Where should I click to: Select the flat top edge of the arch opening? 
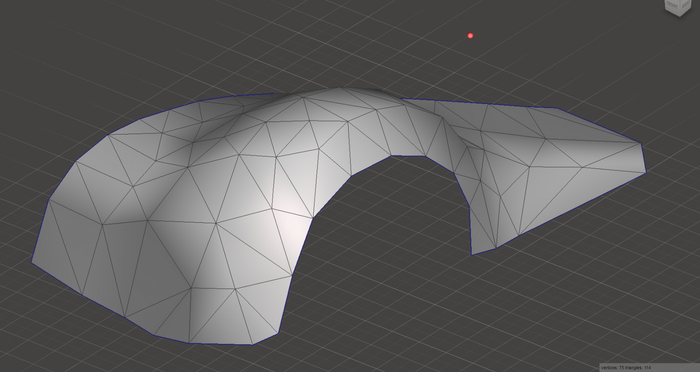click(x=408, y=156)
